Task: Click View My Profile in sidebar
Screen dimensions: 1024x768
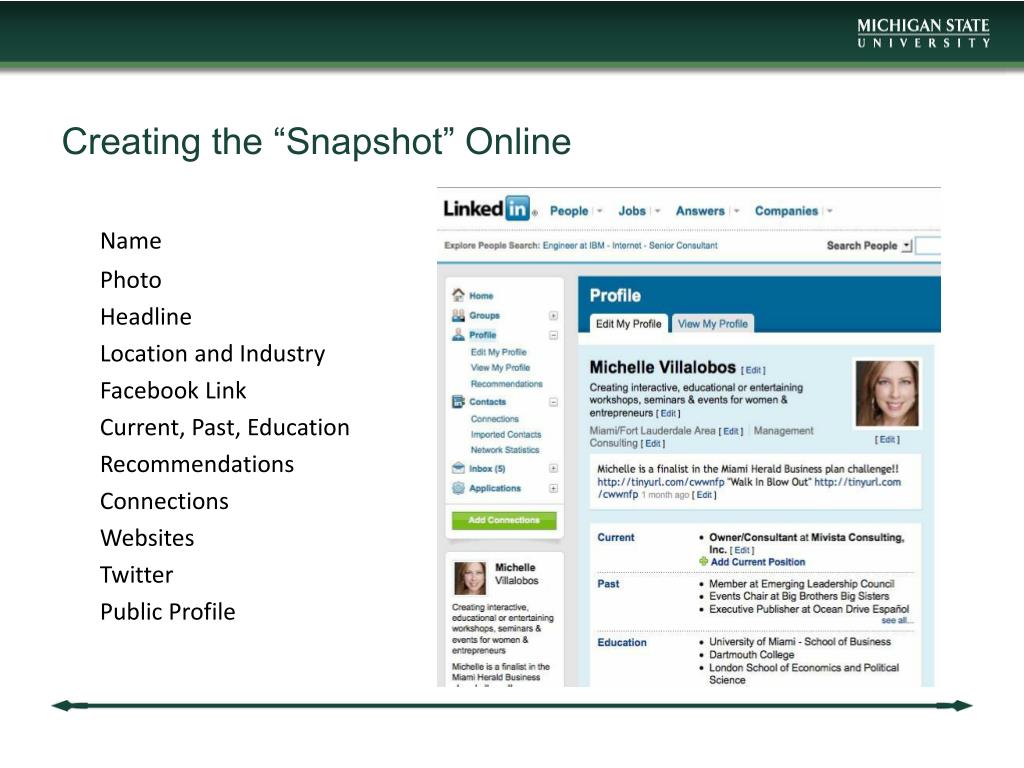Action: point(500,368)
